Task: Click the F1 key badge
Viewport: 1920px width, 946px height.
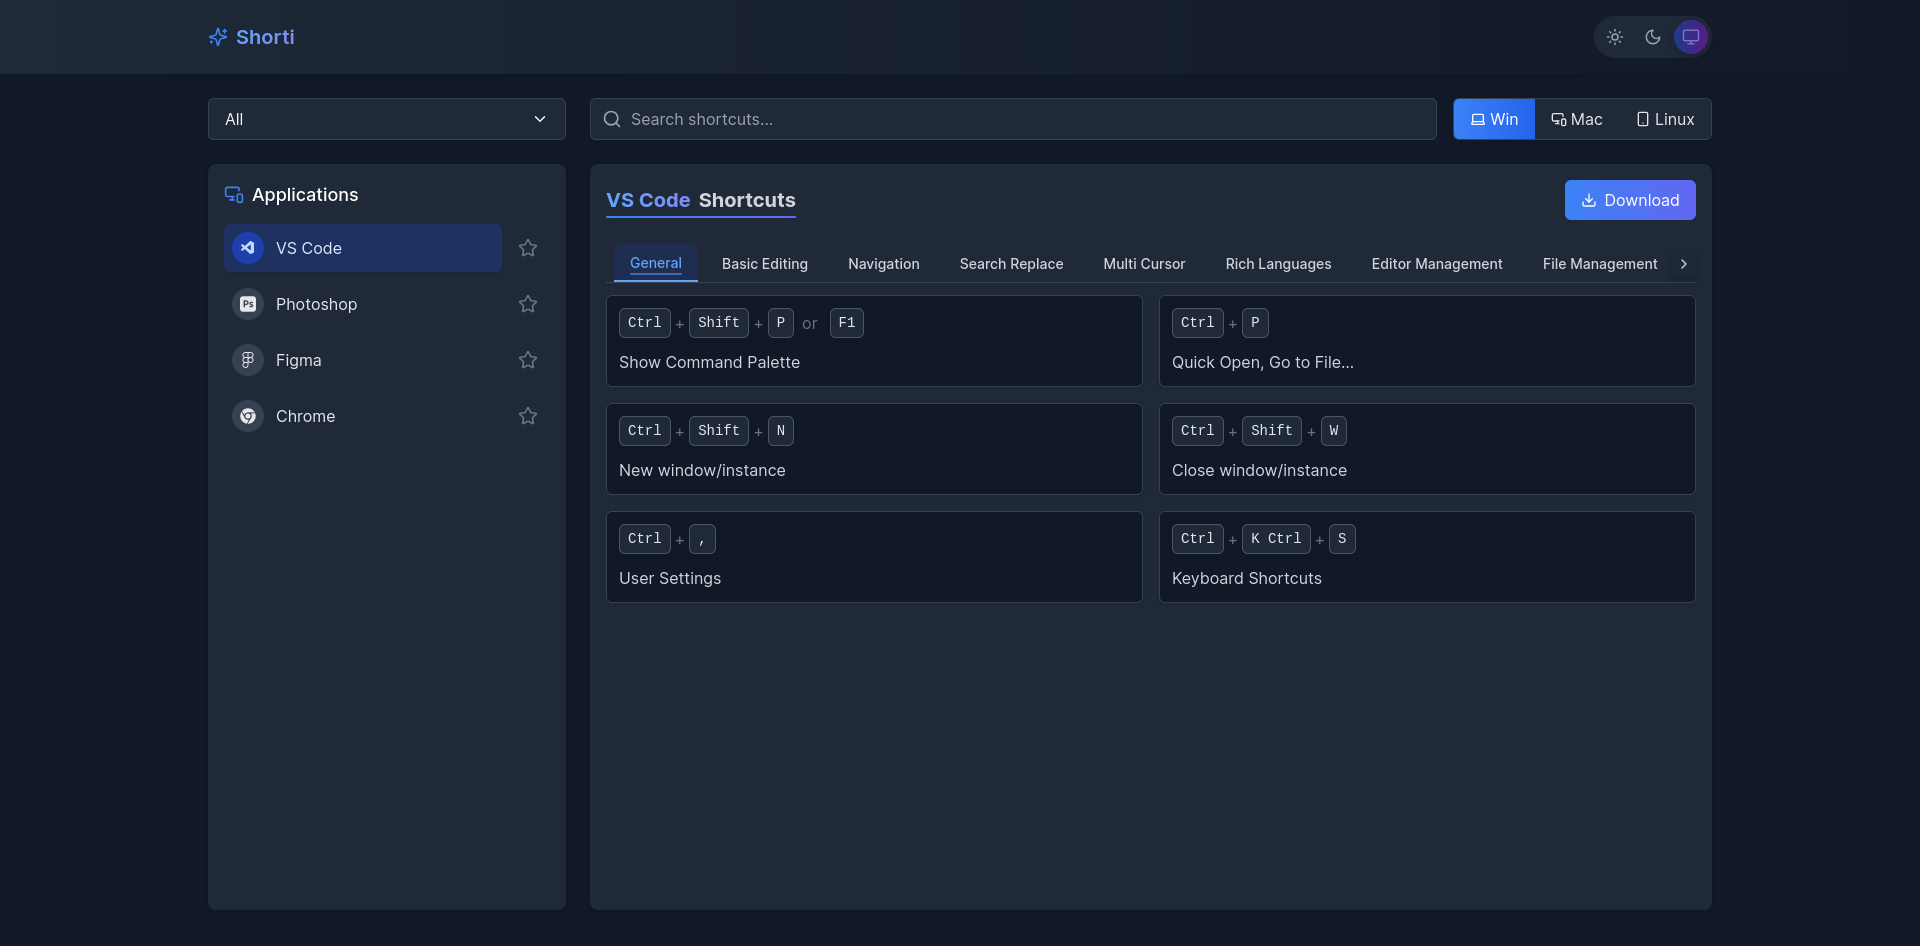Action: 847,323
